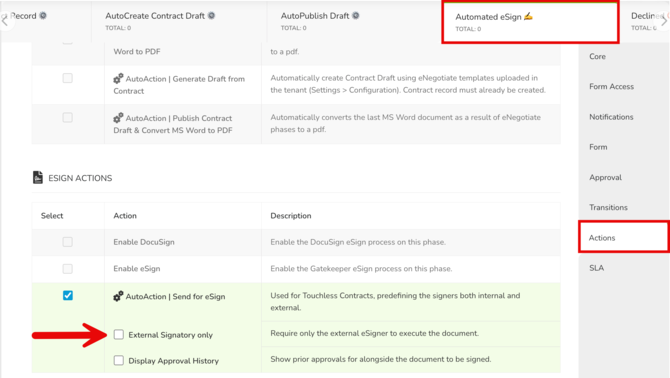Tick the Generate Draft from Contract checkbox
Image resolution: width=670 pixels, height=378 pixels.
(68, 78)
